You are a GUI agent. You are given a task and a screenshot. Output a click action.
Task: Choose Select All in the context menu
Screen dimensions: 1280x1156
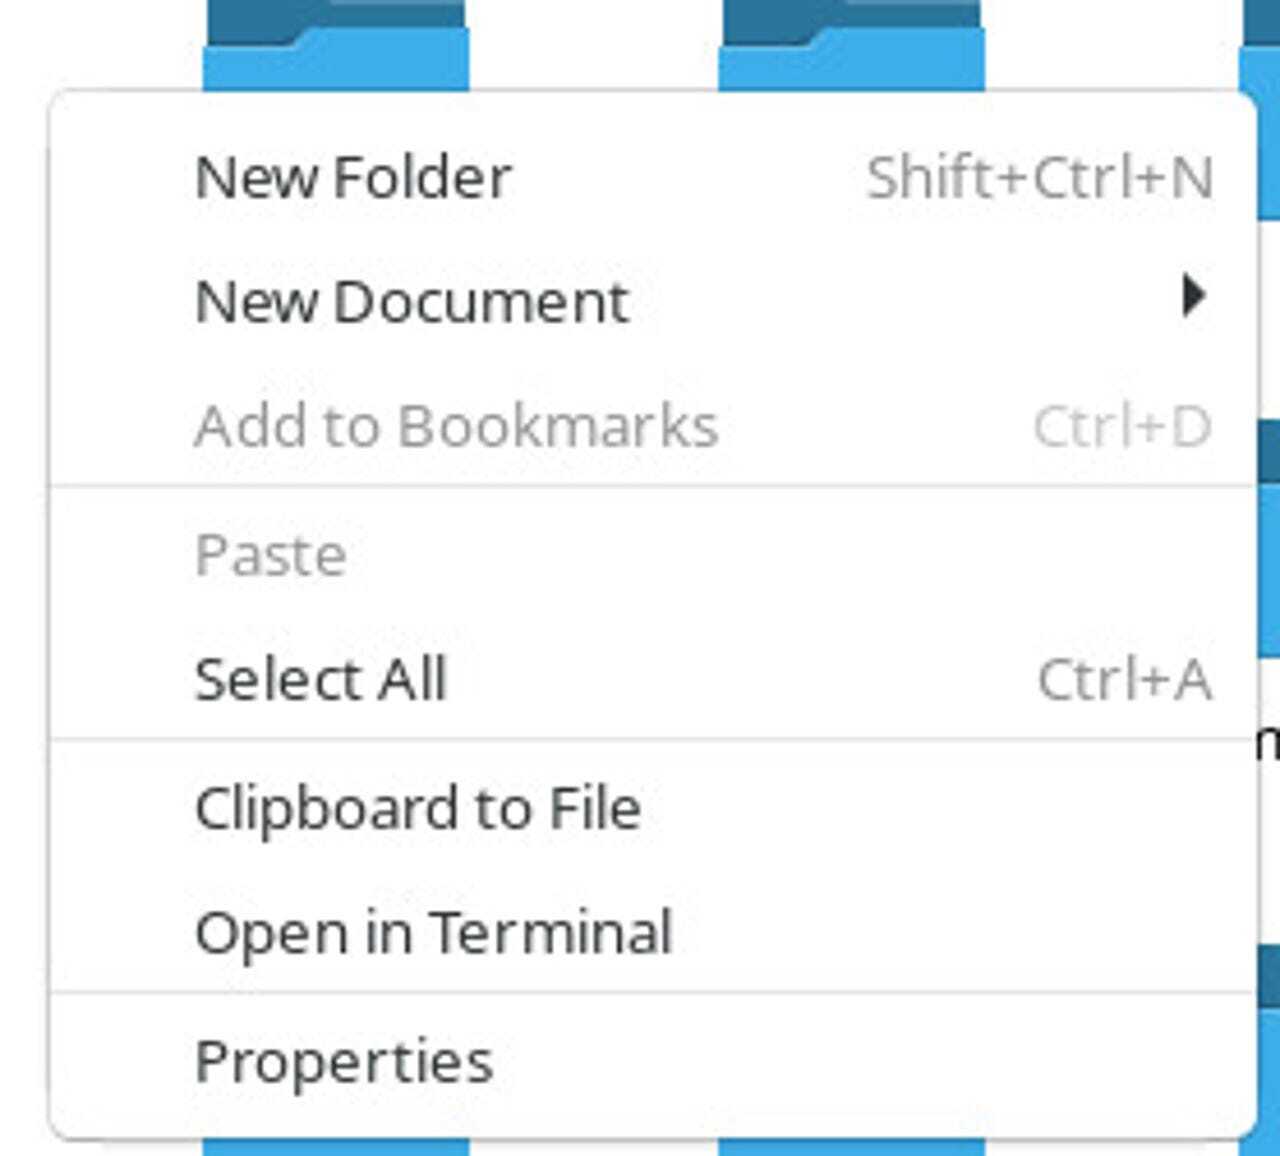click(x=320, y=680)
